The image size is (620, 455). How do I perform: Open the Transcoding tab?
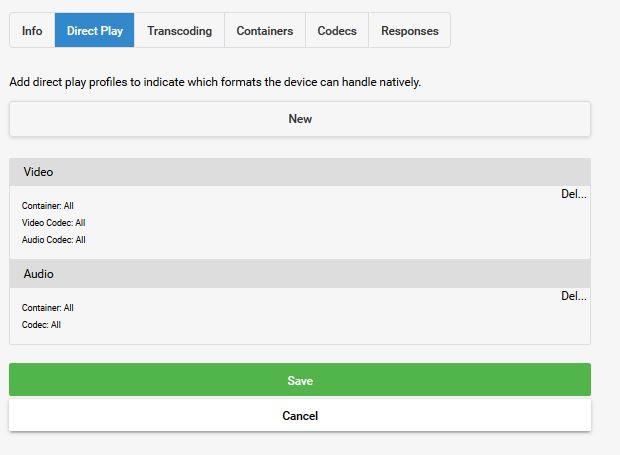tap(179, 31)
